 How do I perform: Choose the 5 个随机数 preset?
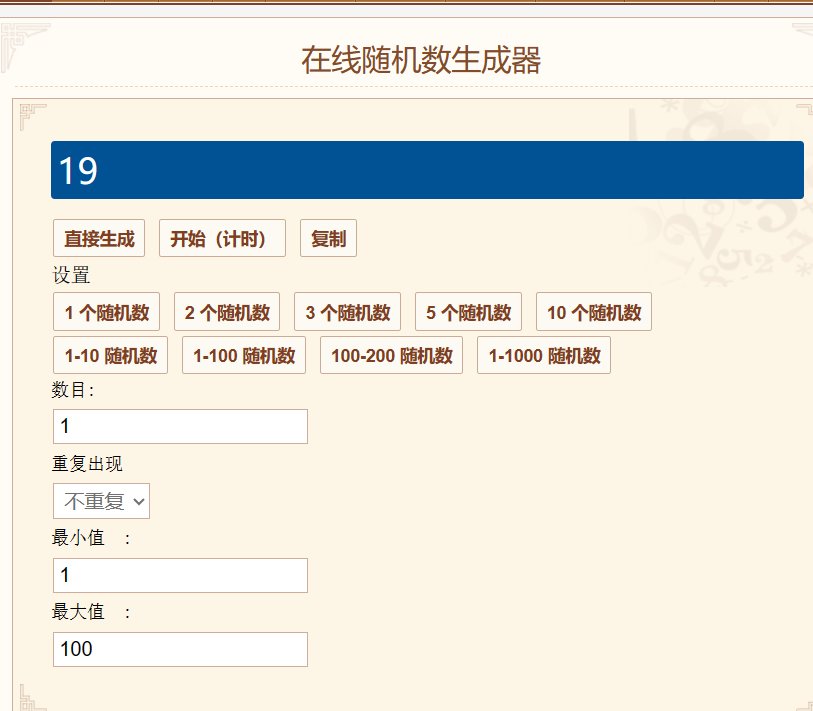click(468, 312)
